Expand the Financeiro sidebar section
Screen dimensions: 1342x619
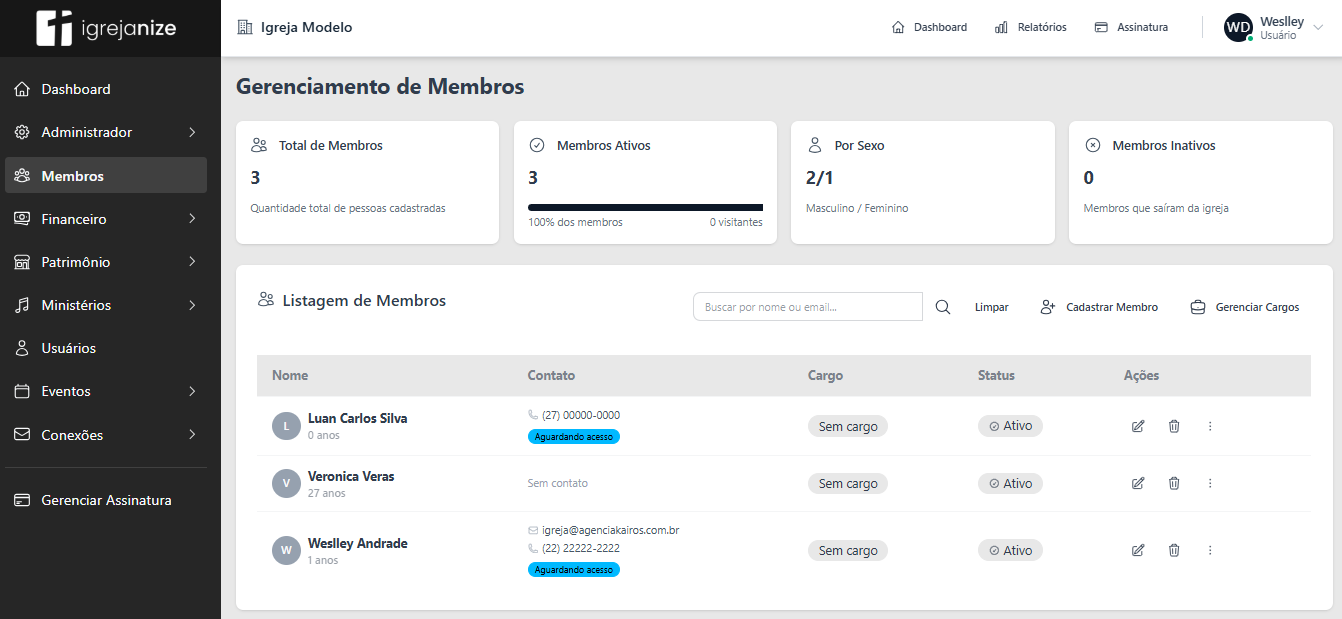(77, 218)
